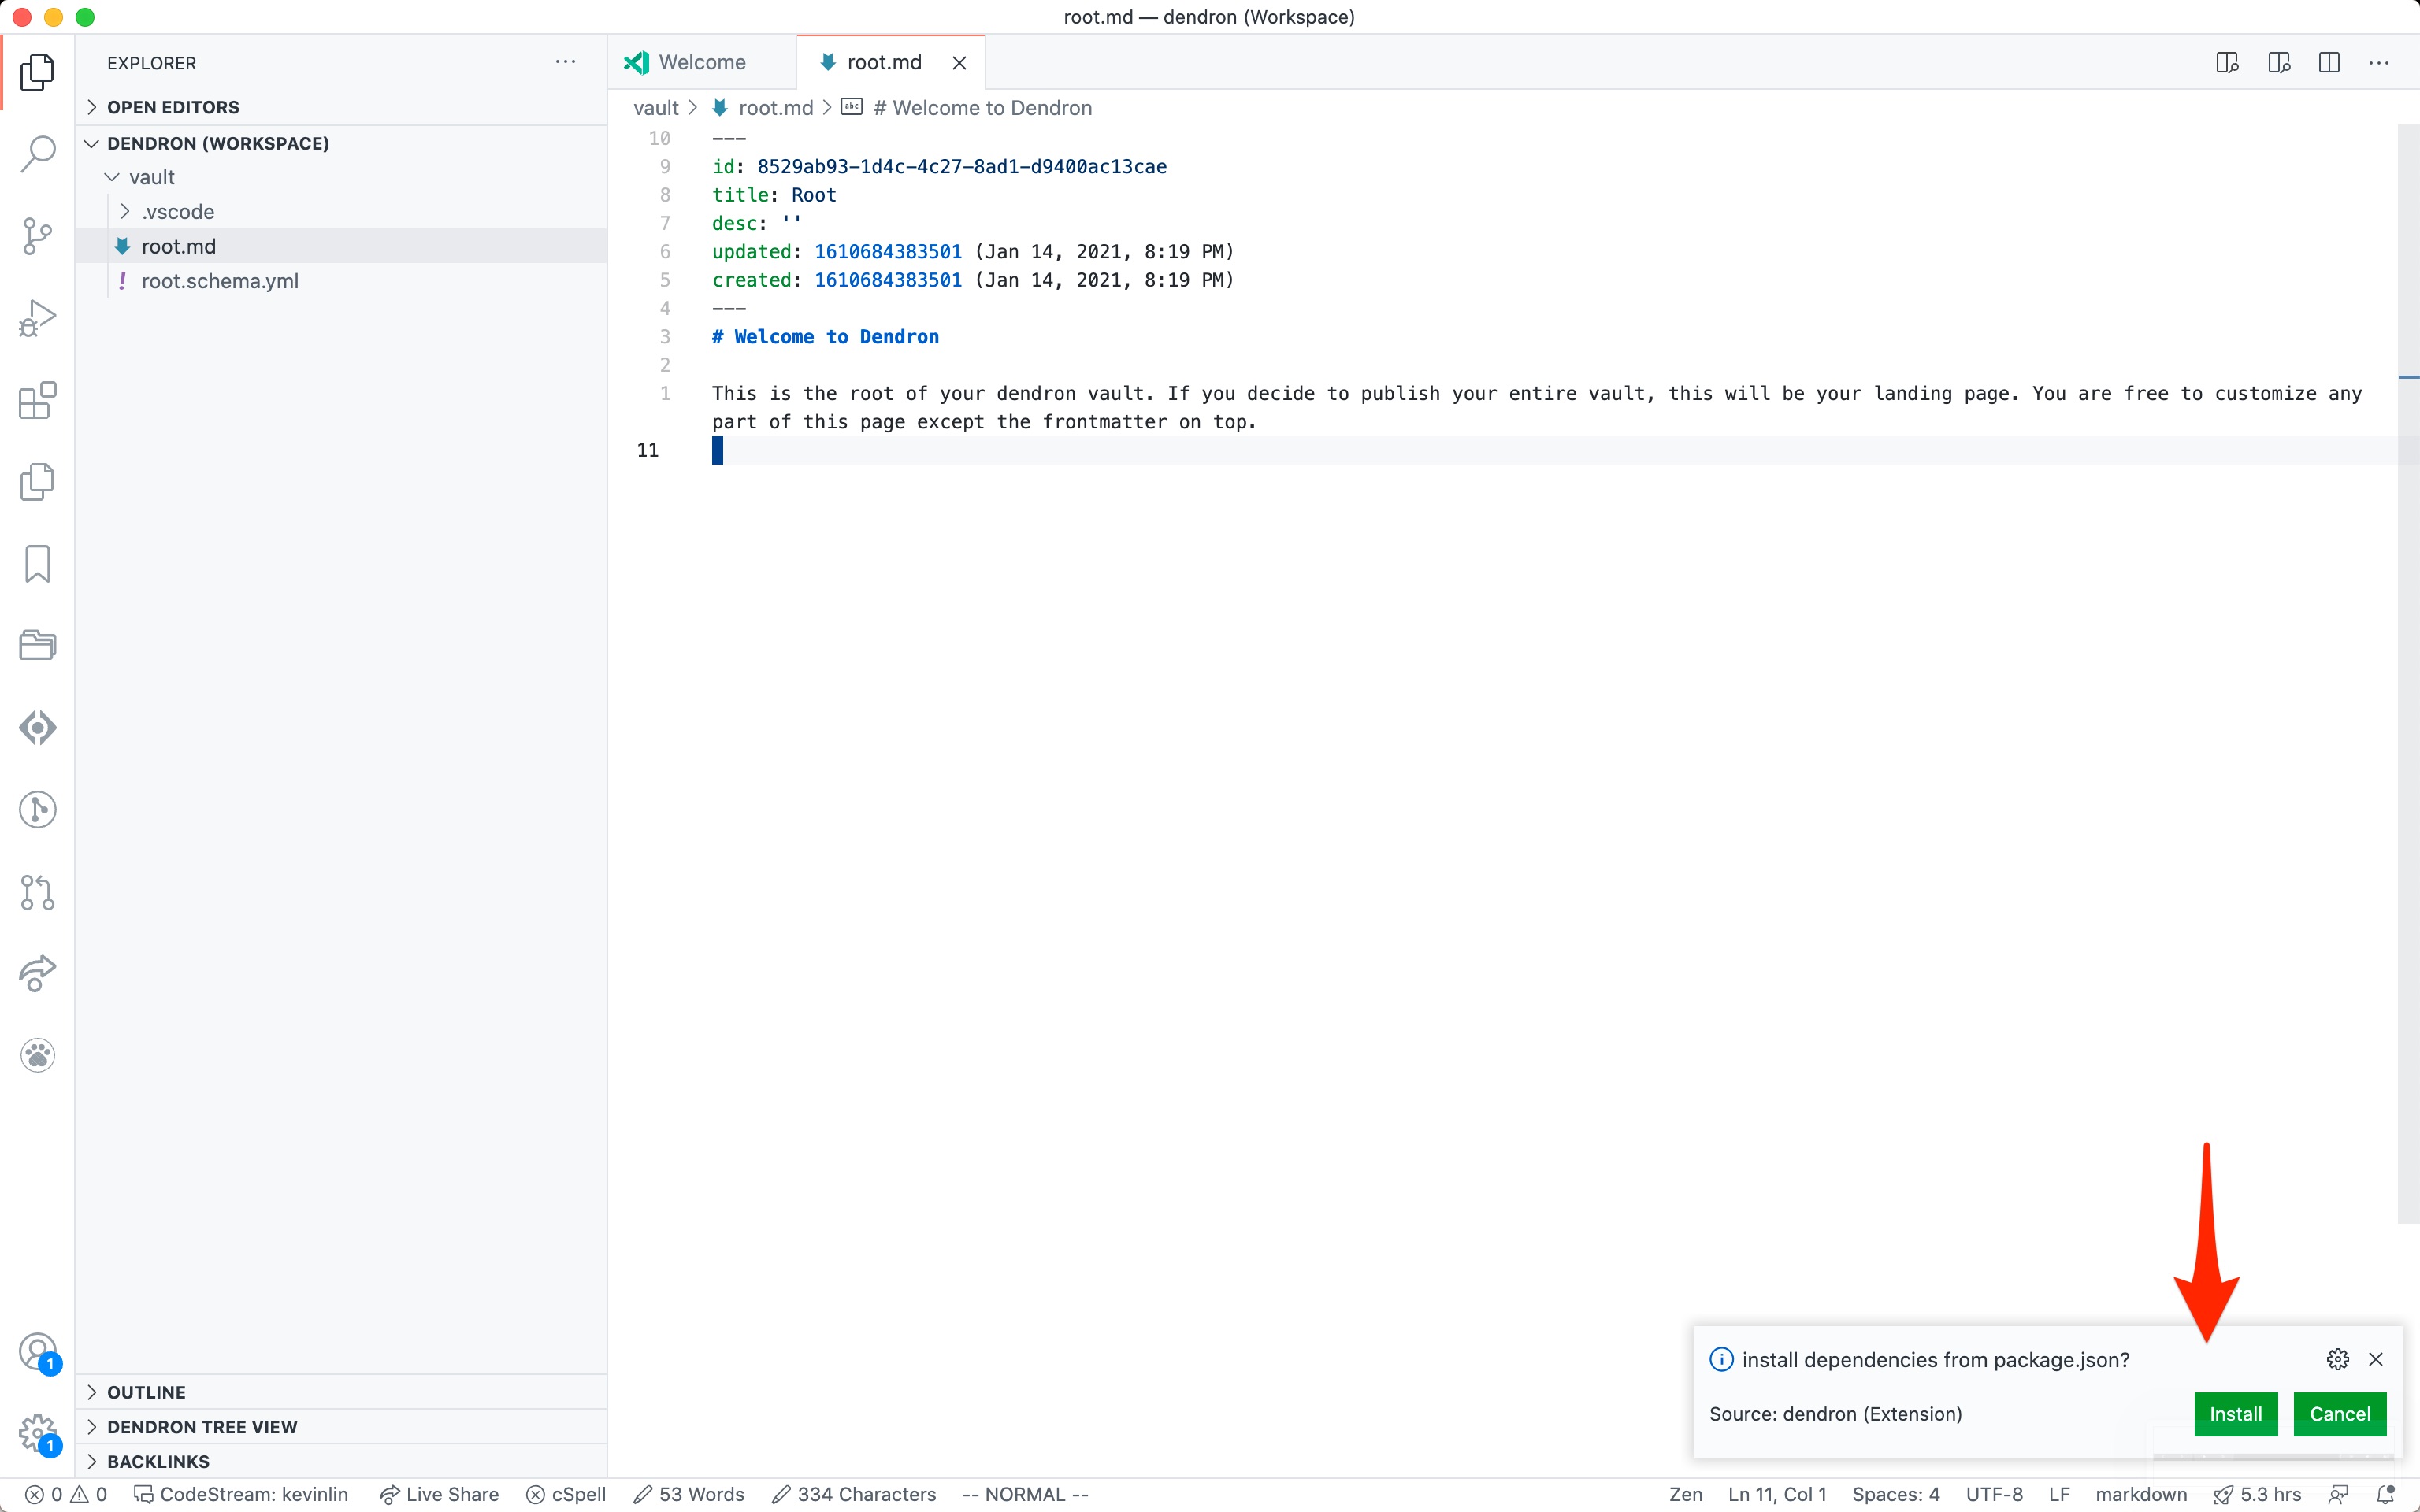Expand the .vscode folder
The height and width of the screenshot is (1512, 2420).
[340, 212]
